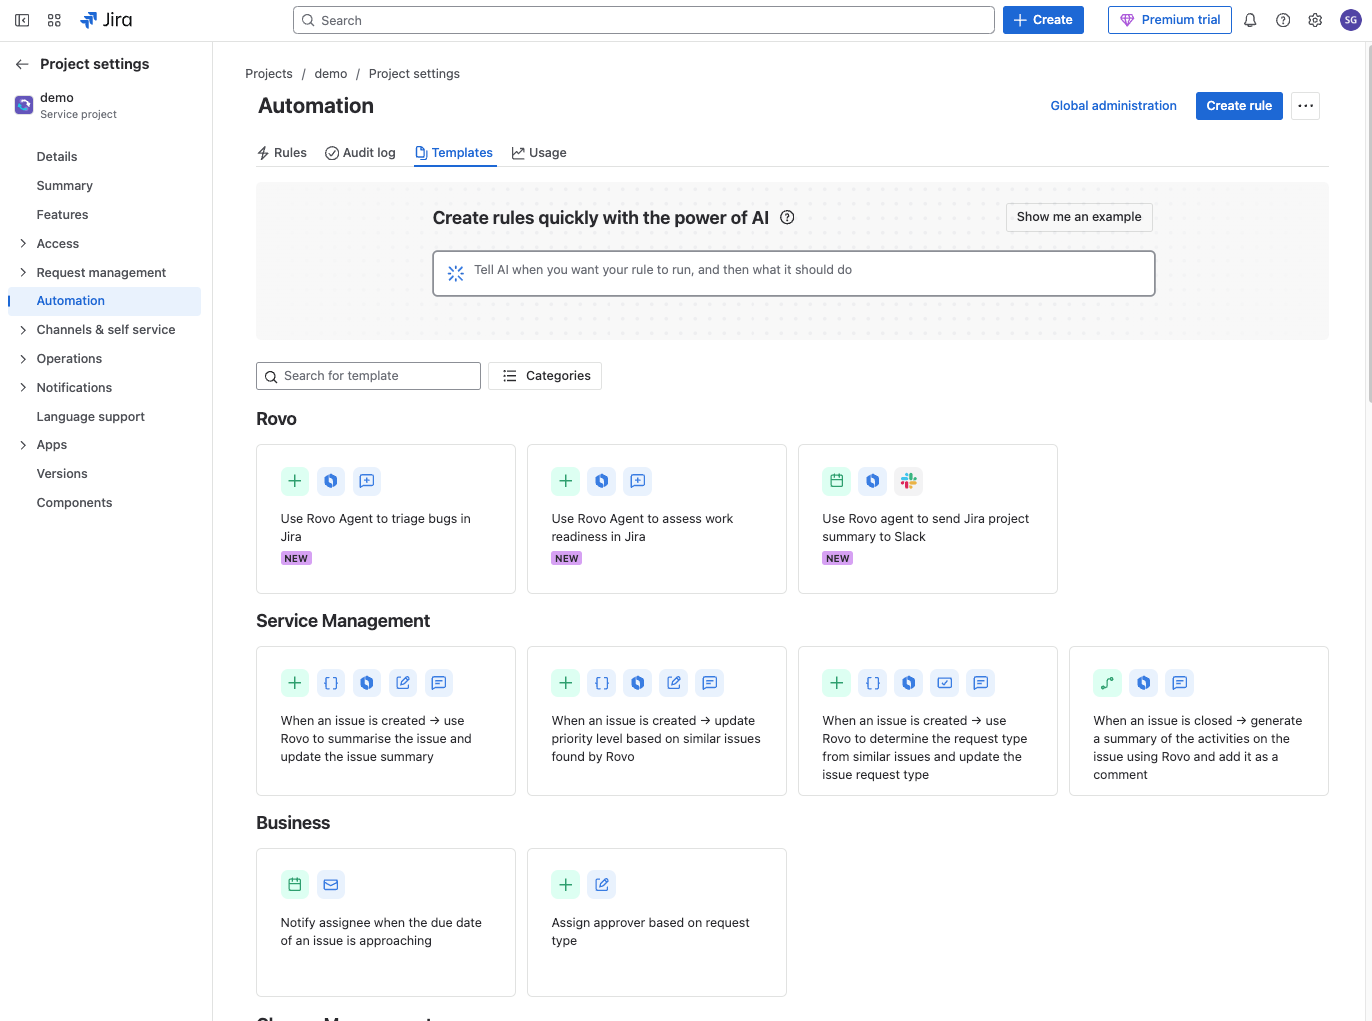1372x1021 pixels.
Task: Click the AI sparkle icon in prompt box
Action: point(456,273)
